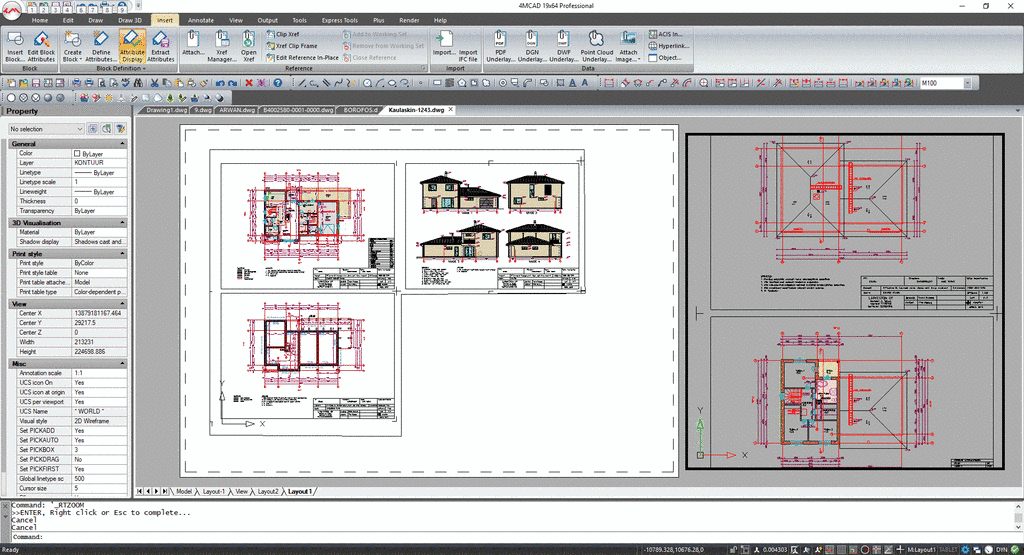Open the 'No selection' dropdown

tap(45, 129)
